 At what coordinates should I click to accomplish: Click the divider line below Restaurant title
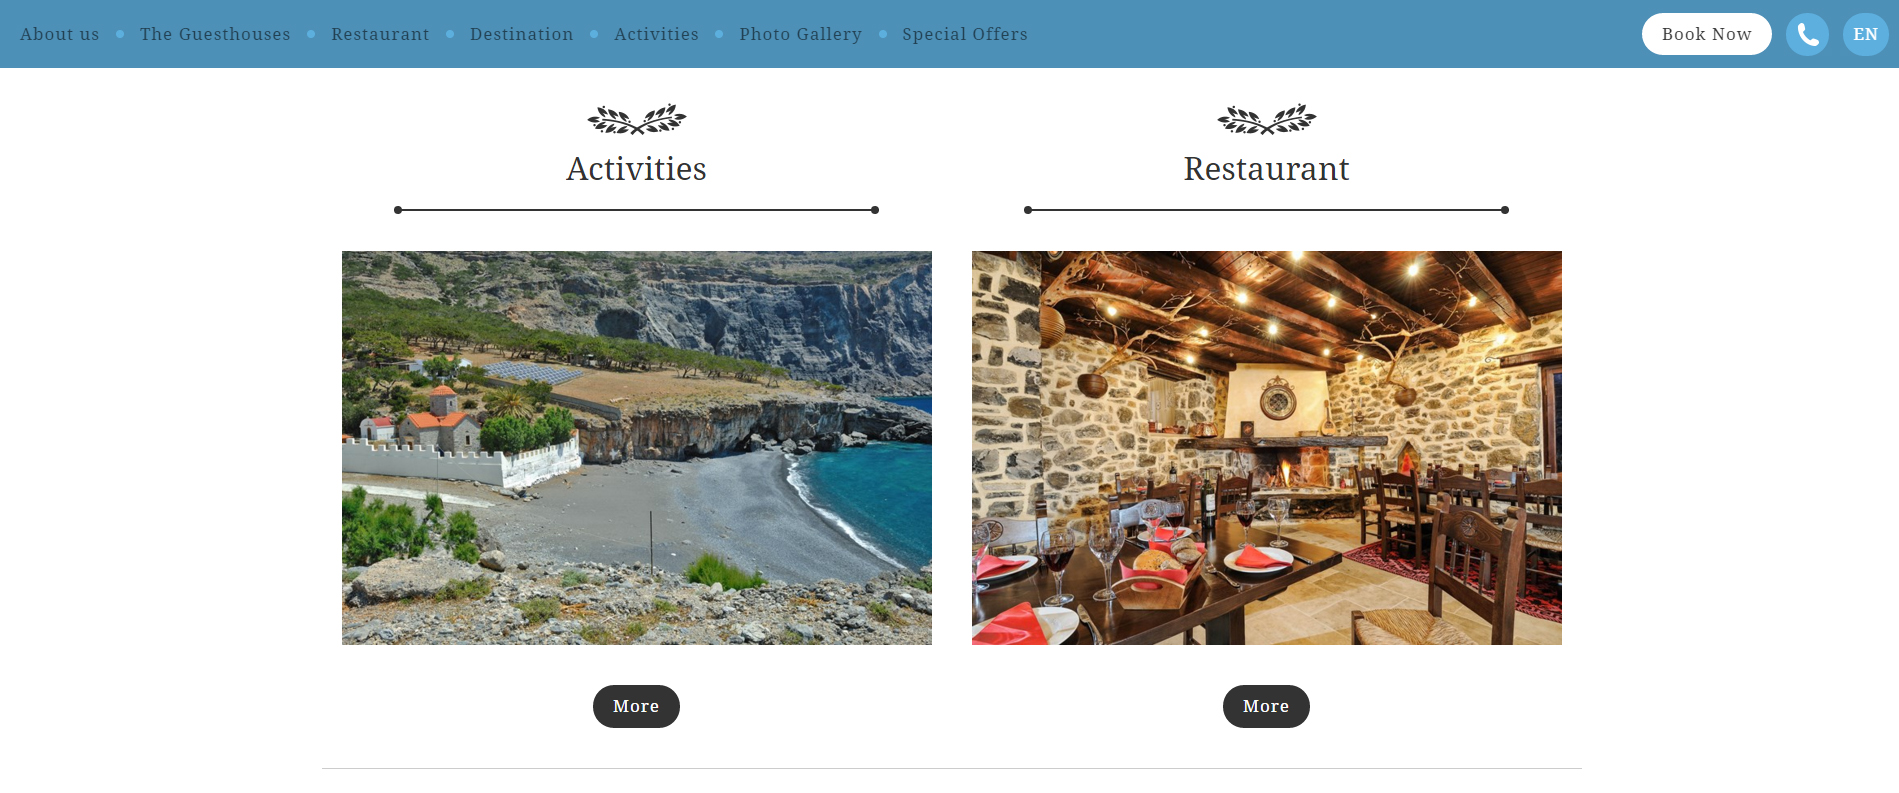pyautogui.click(x=1266, y=210)
